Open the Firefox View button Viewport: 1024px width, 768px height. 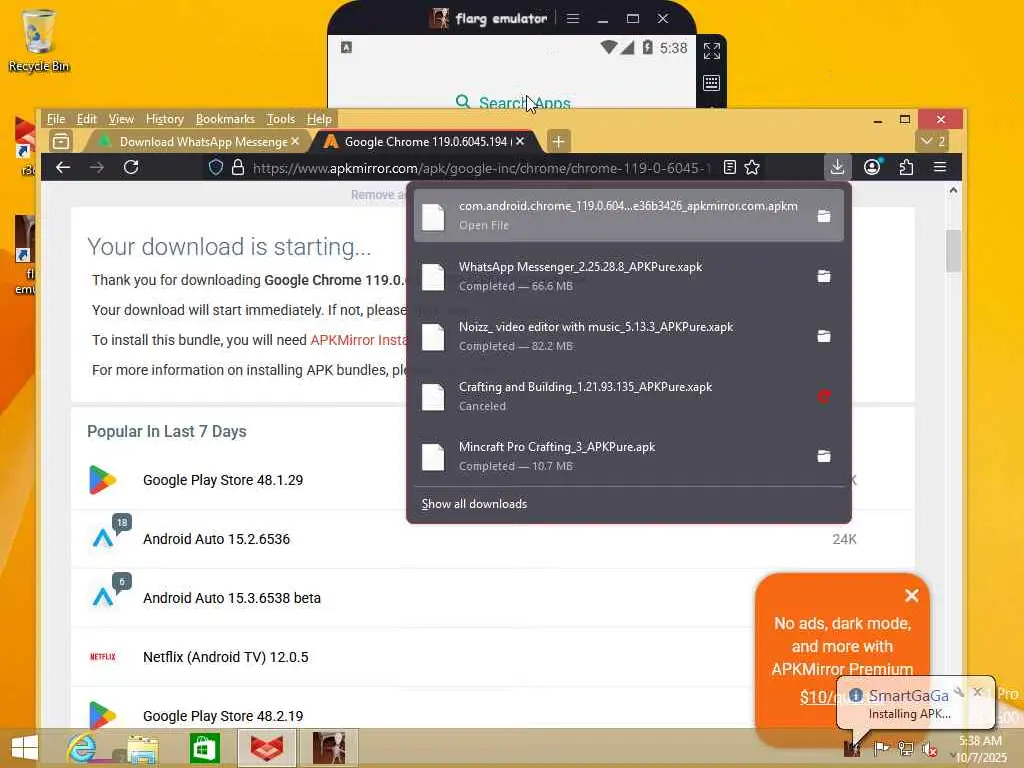click(x=61, y=141)
